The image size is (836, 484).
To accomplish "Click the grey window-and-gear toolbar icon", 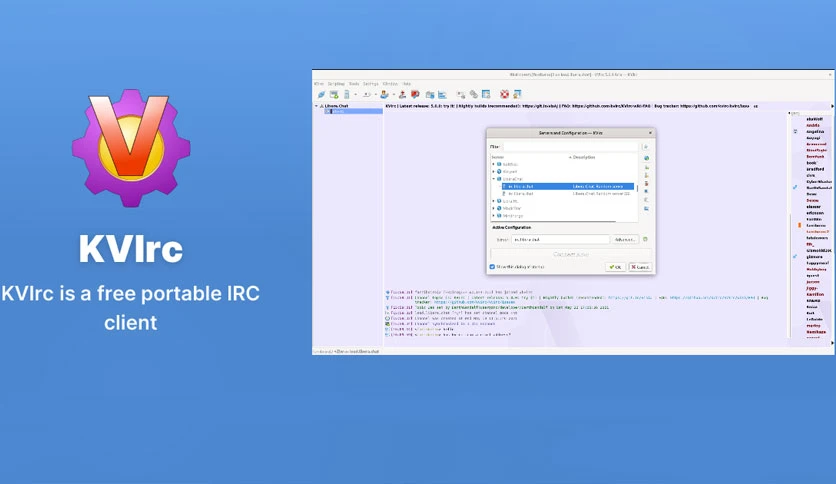I will click(461, 94).
